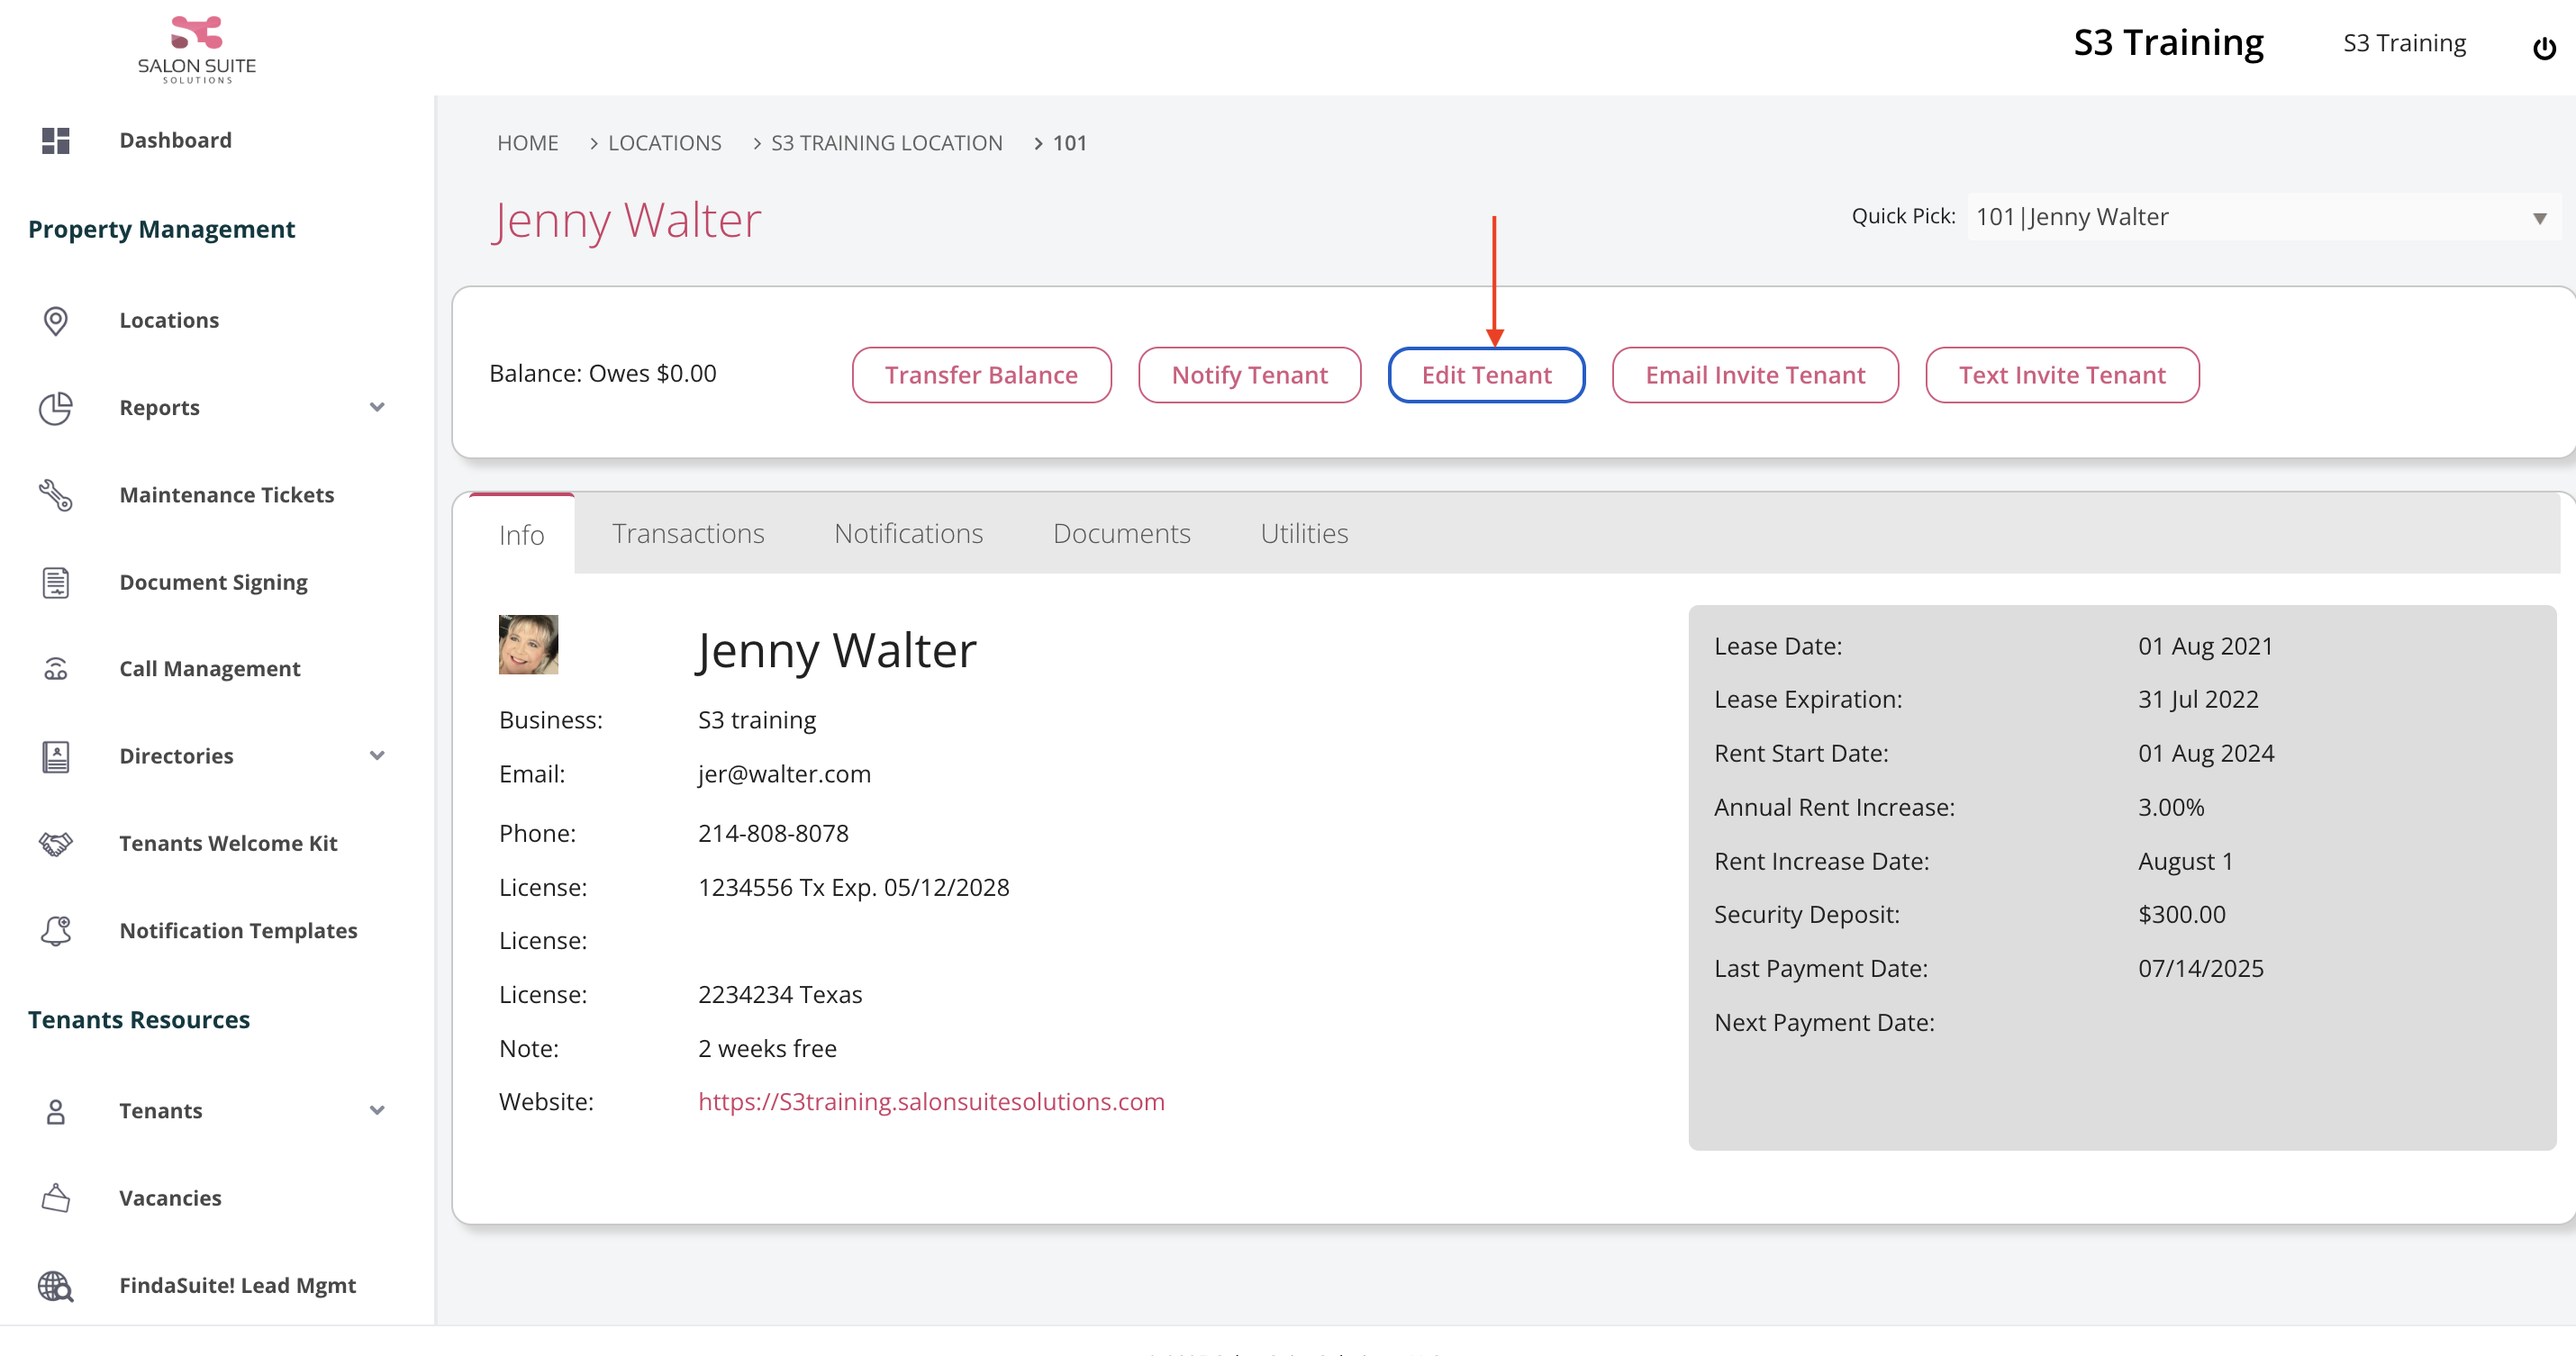
Task: Click the power logout icon
Action: pyautogui.click(x=2544, y=47)
